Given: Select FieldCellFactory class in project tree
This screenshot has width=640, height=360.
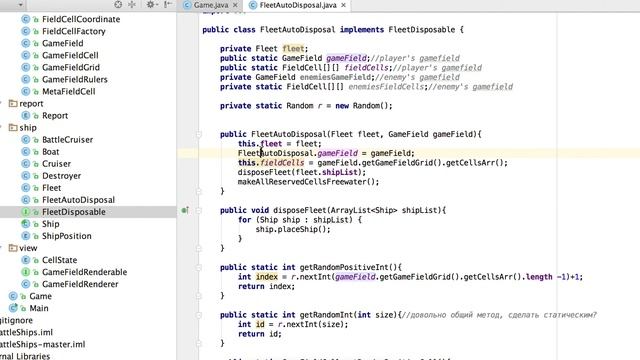Looking at the screenshot, I should tap(73, 31).
